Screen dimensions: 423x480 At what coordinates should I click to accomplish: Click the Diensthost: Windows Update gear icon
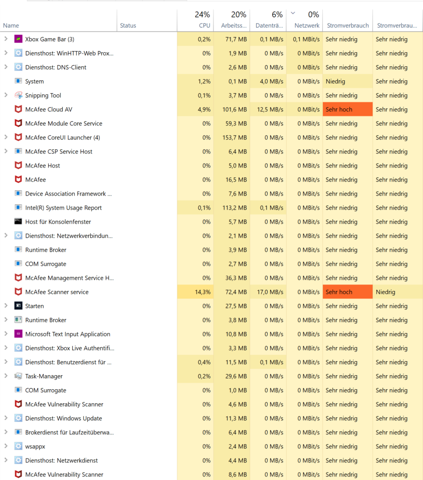18,418
